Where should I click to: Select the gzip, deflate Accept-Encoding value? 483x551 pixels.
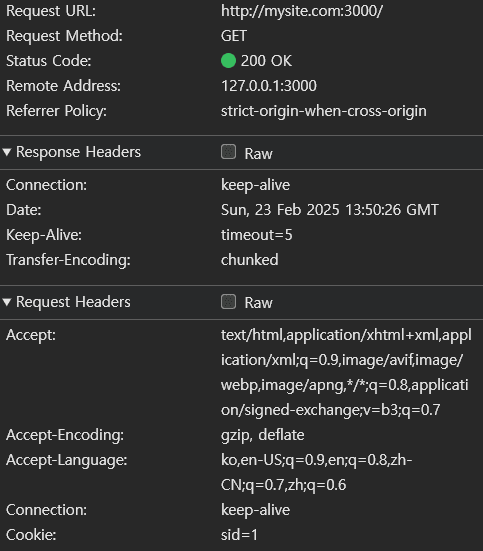click(x=262, y=435)
